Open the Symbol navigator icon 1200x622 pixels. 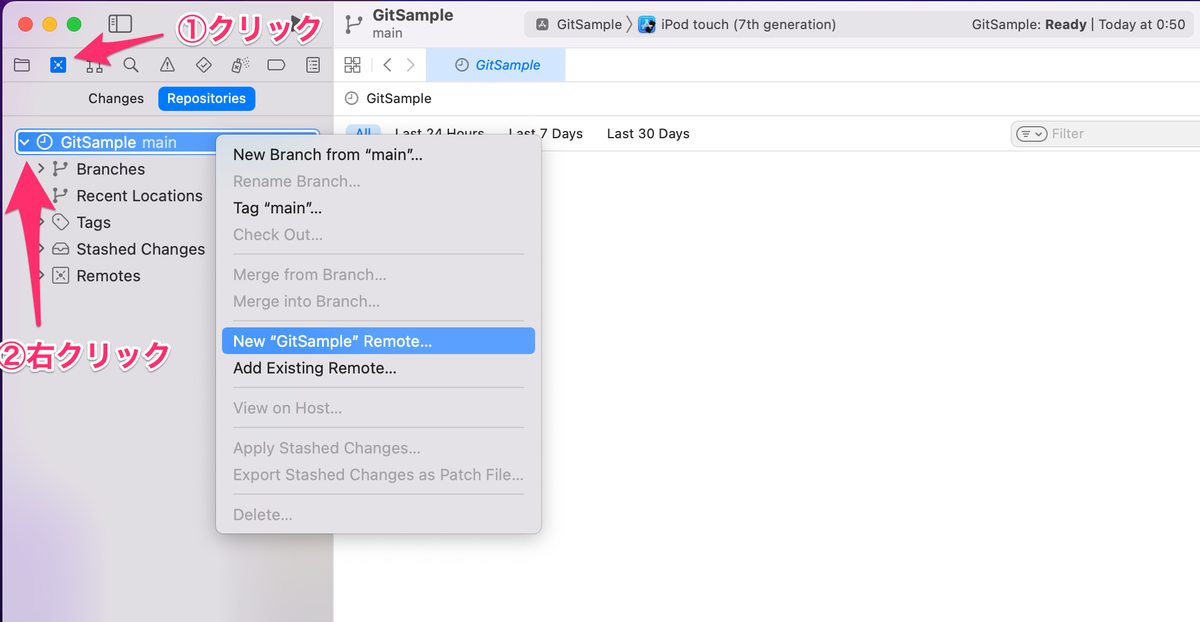(94, 65)
